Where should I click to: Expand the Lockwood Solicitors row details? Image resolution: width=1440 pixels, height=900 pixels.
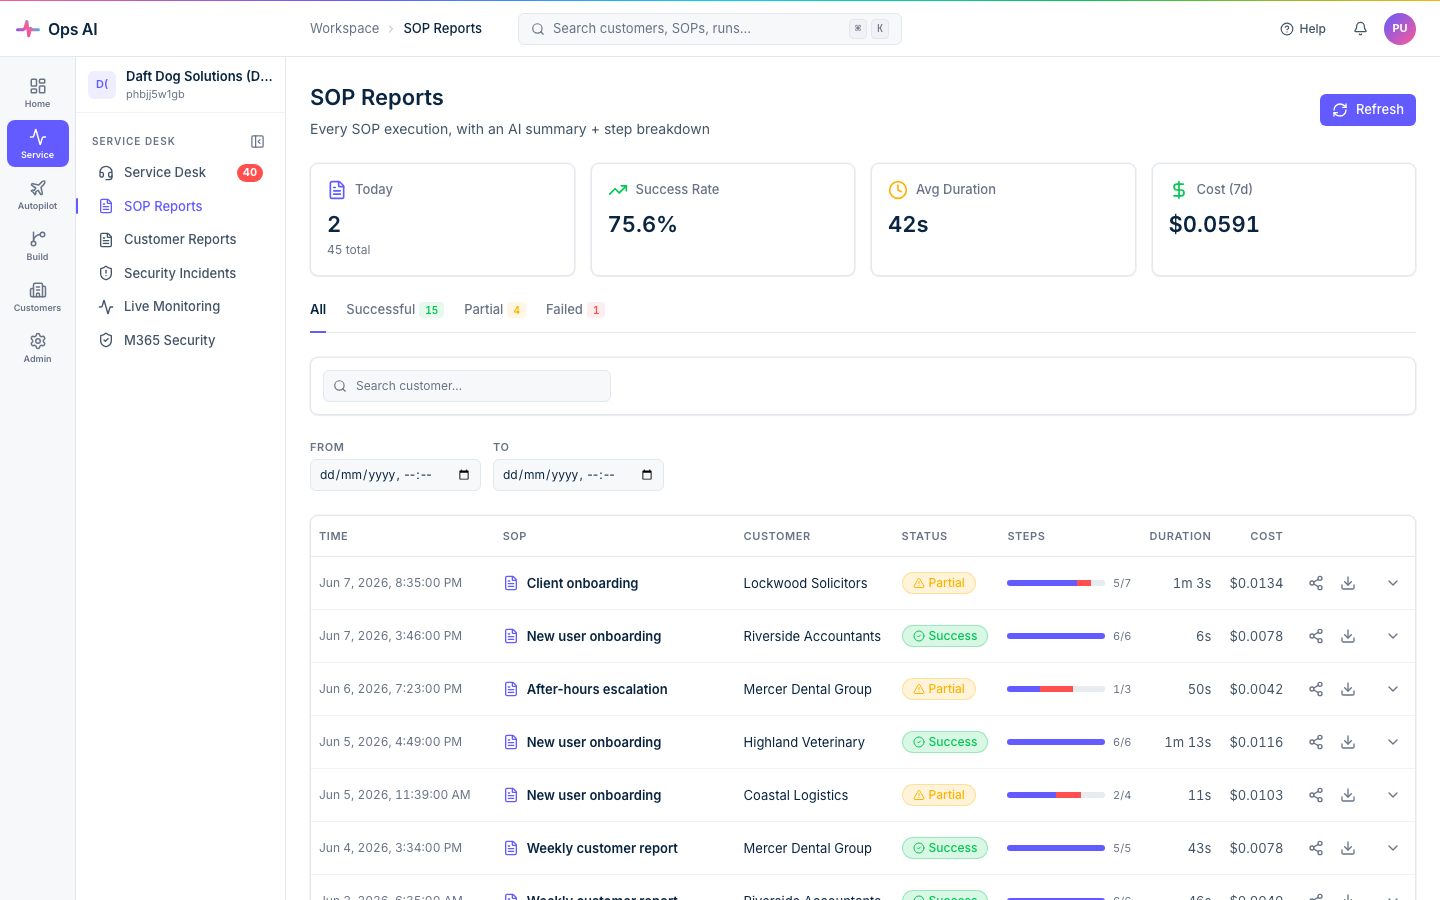click(x=1393, y=583)
